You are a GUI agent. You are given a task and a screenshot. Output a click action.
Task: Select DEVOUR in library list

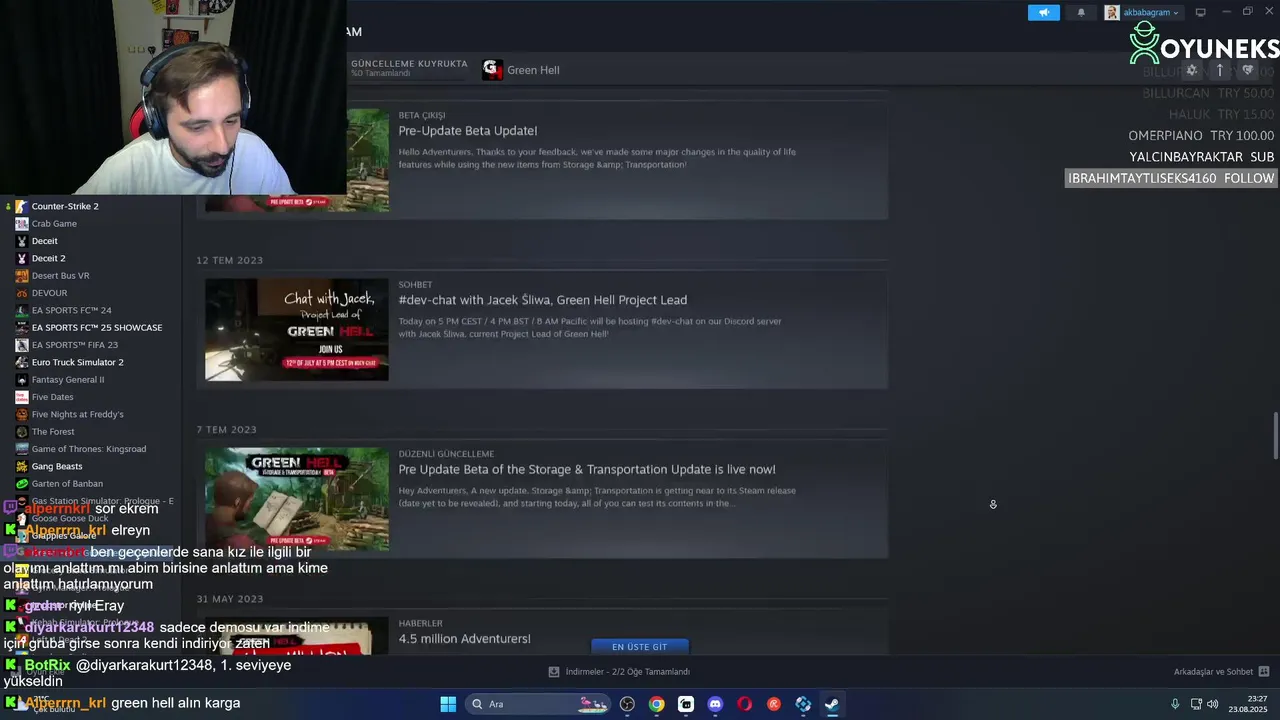[x=49, y=293]
